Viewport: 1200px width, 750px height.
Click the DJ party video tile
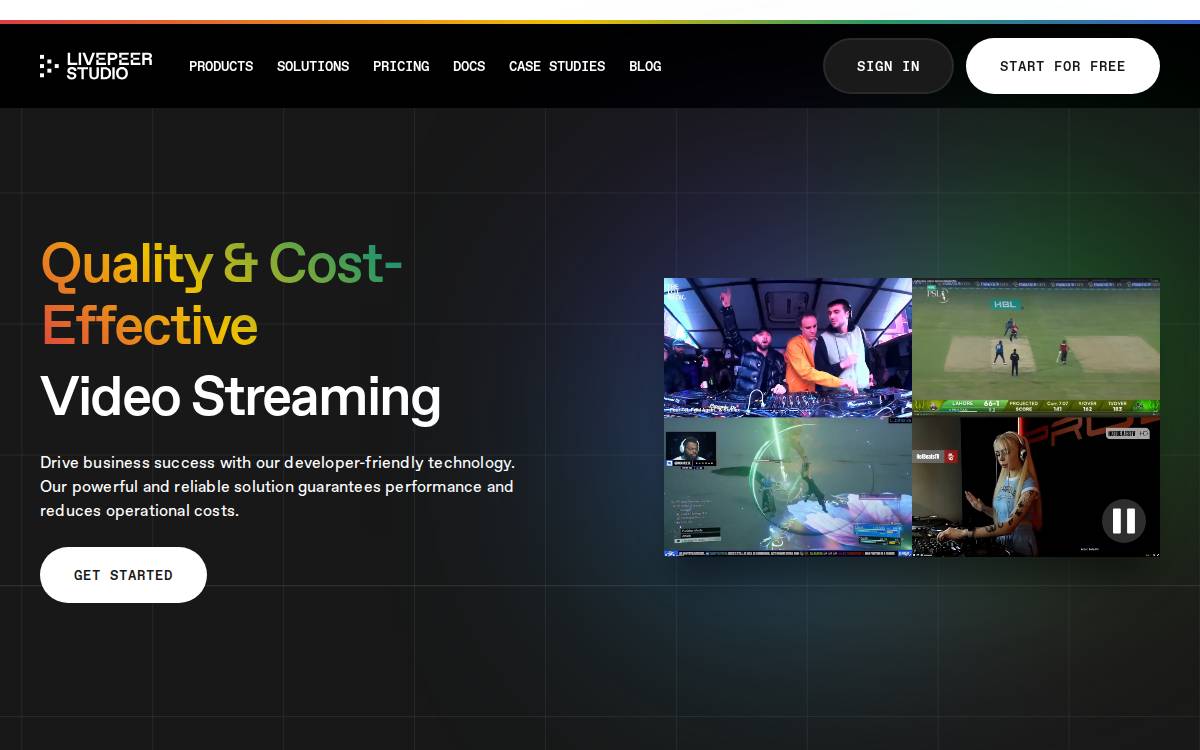(x=788, y=347)
